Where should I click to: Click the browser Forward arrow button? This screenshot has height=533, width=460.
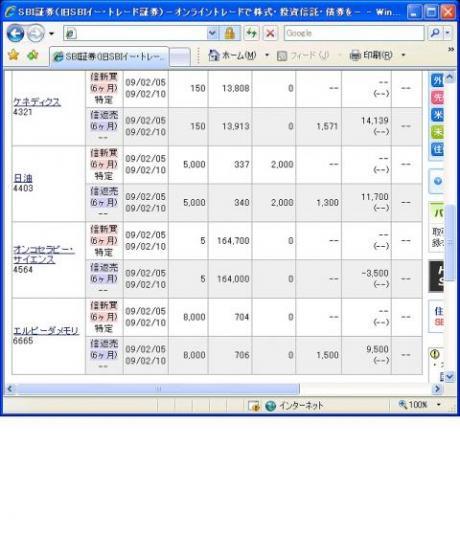36,33
